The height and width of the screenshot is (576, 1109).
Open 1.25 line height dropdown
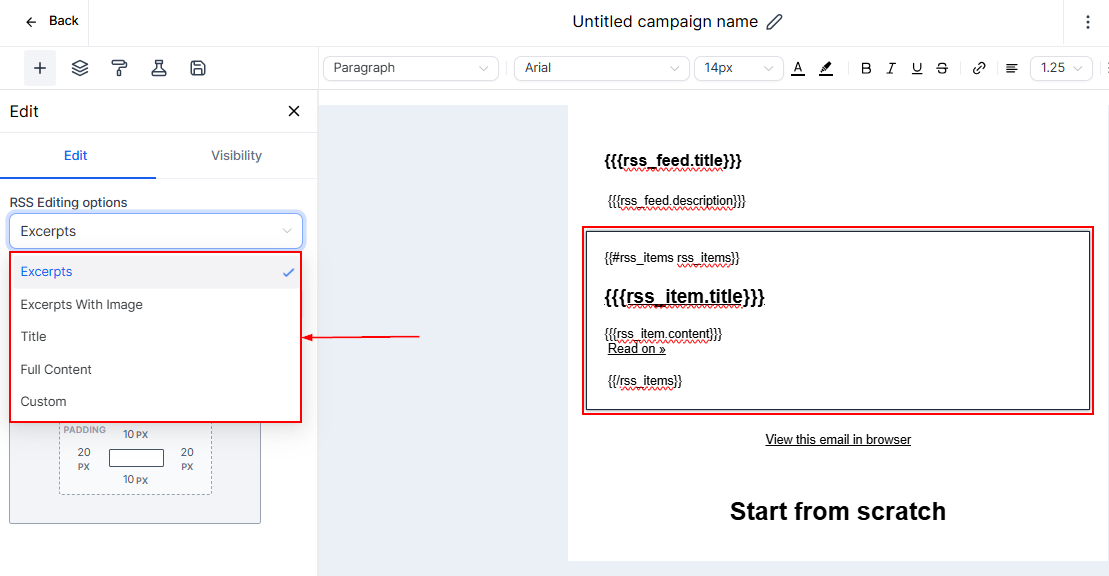[x=1061, y=68]
